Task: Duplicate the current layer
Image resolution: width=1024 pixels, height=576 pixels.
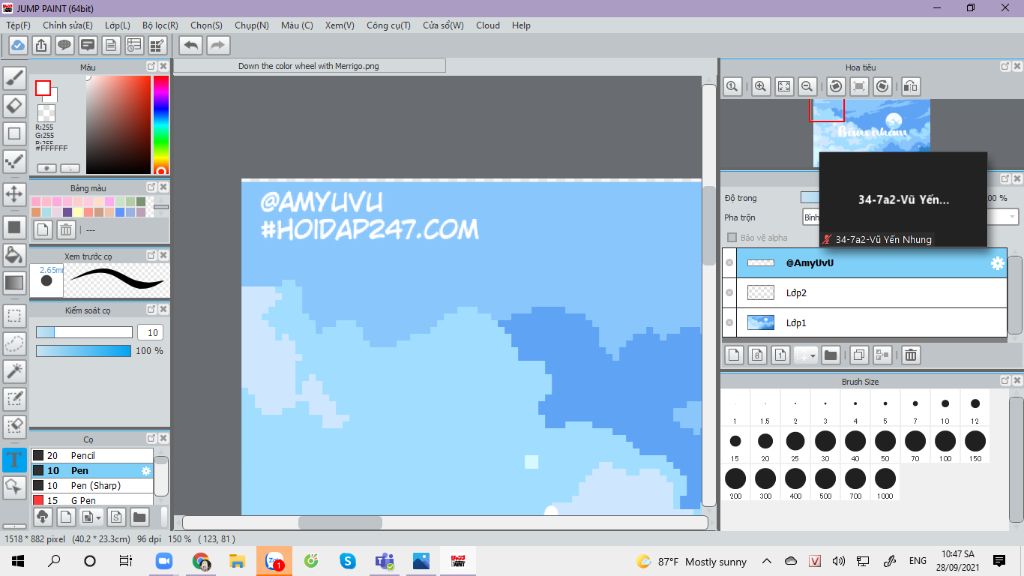Action: [859, 355]
